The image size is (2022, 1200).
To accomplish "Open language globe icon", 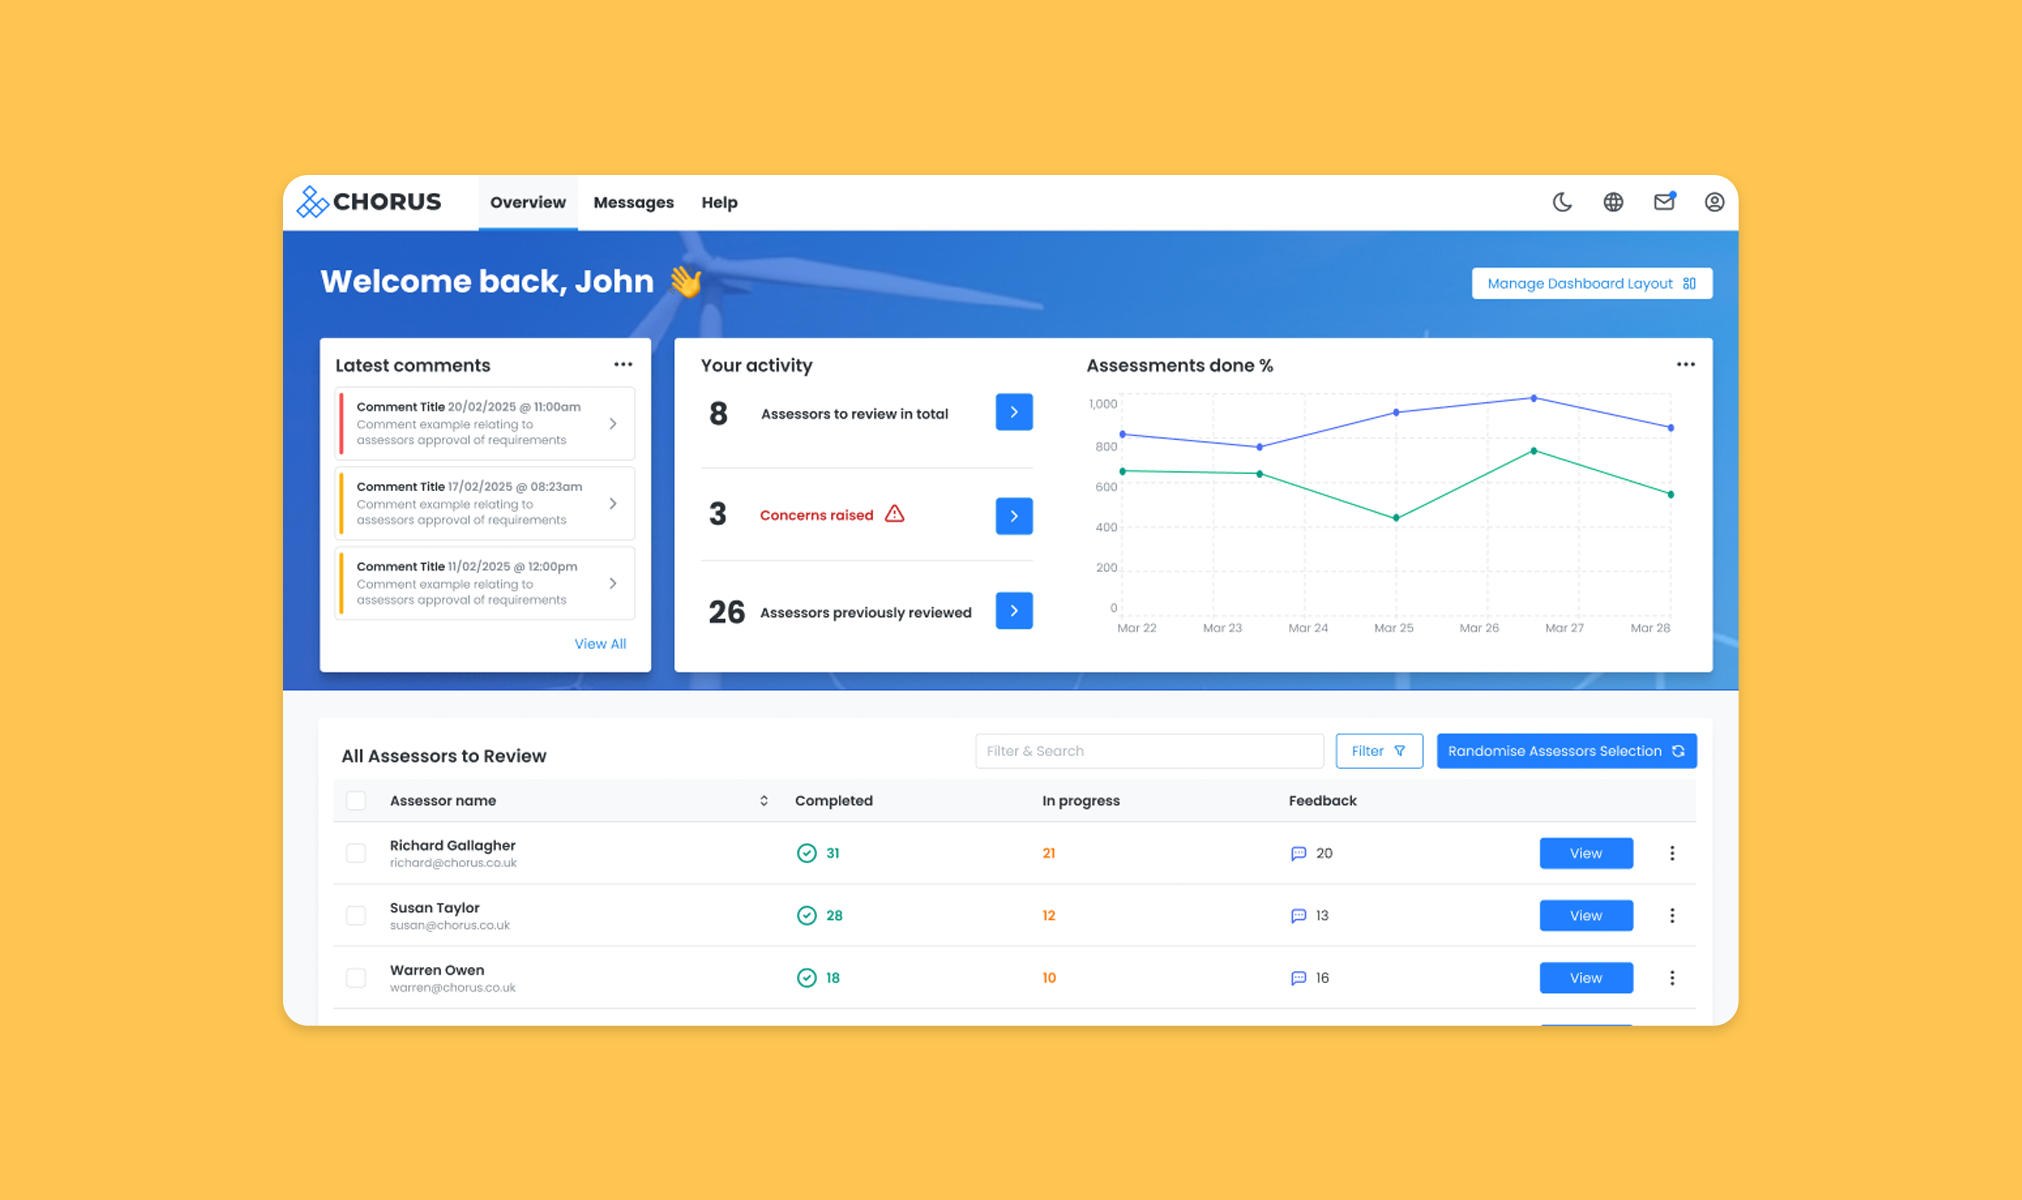I will point(1613,202).
